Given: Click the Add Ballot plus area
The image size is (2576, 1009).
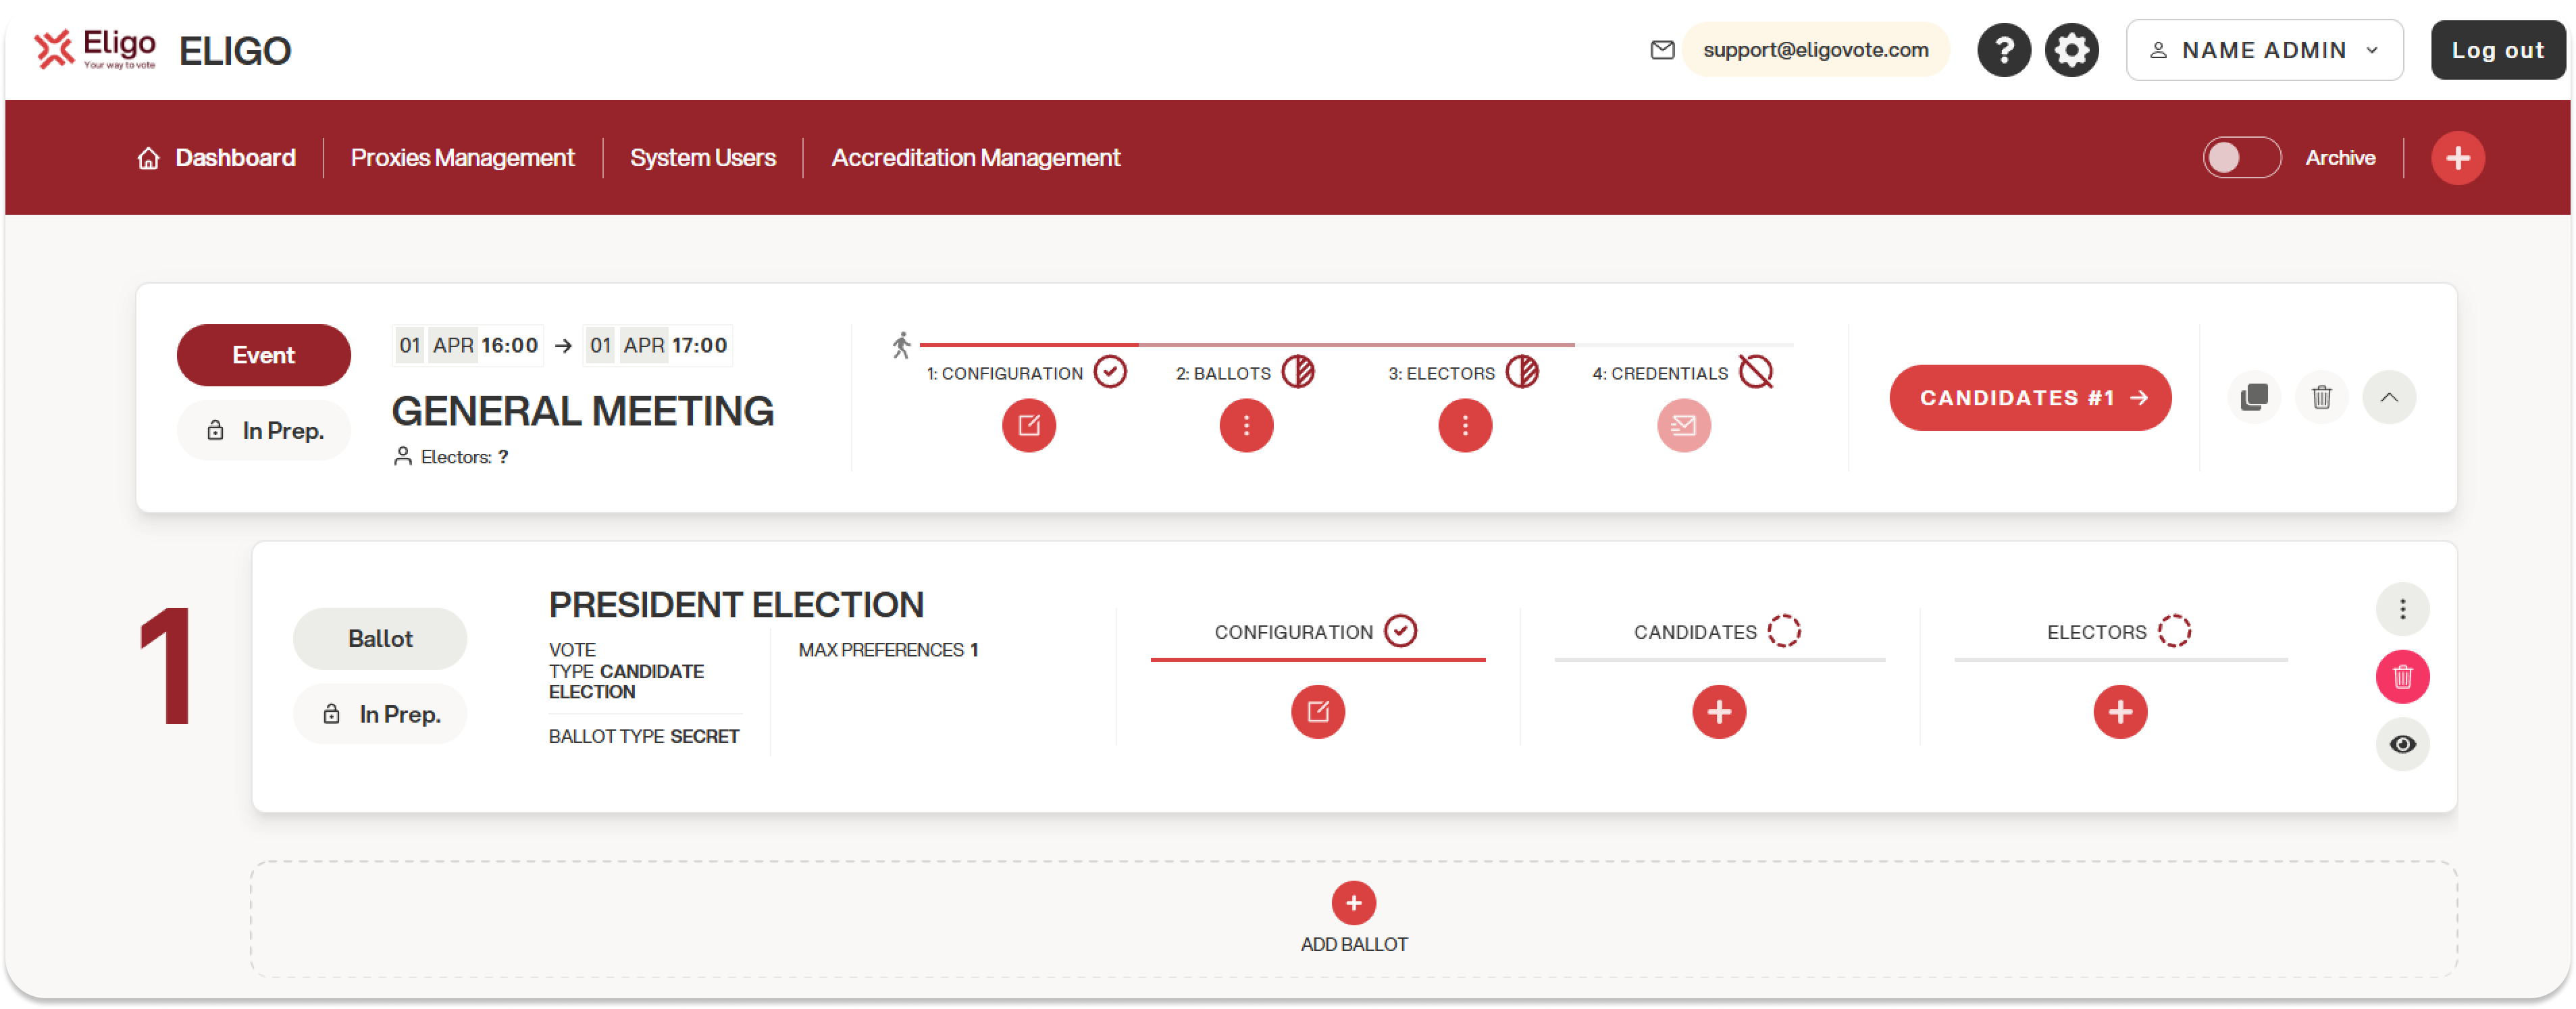Looking at the screenshot, I should pyautogui.click(x=1353, y=904).
